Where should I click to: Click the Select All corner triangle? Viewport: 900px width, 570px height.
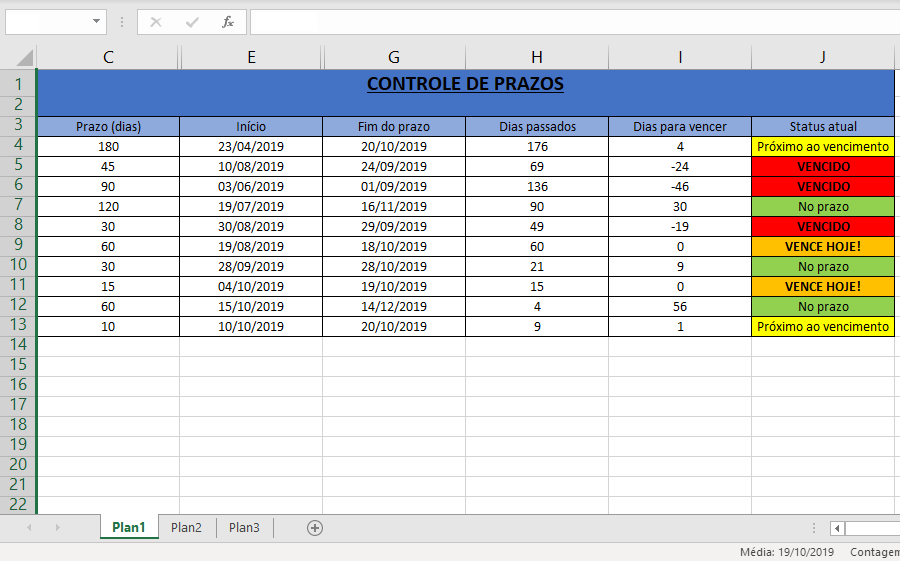pos(24,57)
